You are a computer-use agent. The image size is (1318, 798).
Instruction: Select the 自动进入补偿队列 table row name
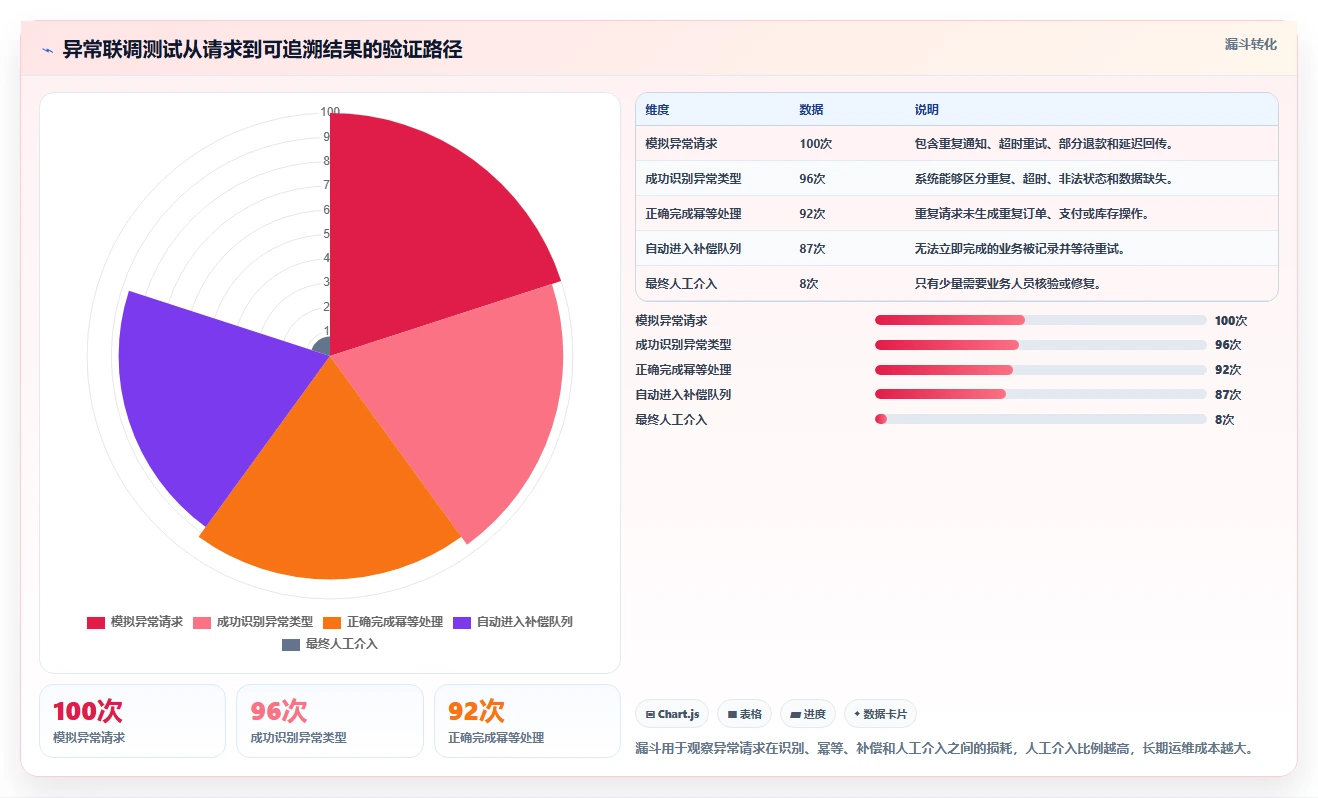693,249
